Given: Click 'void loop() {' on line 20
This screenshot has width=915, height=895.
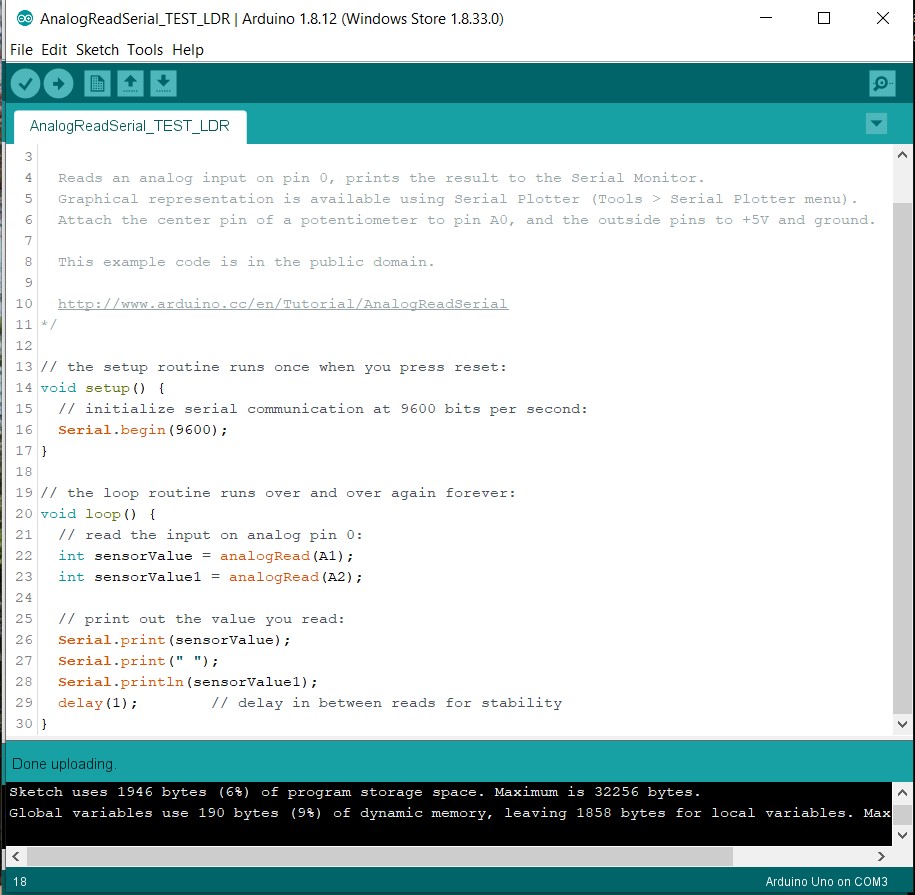Looking at the screenshot, I should pyautogui.click(x=98, y=514).
